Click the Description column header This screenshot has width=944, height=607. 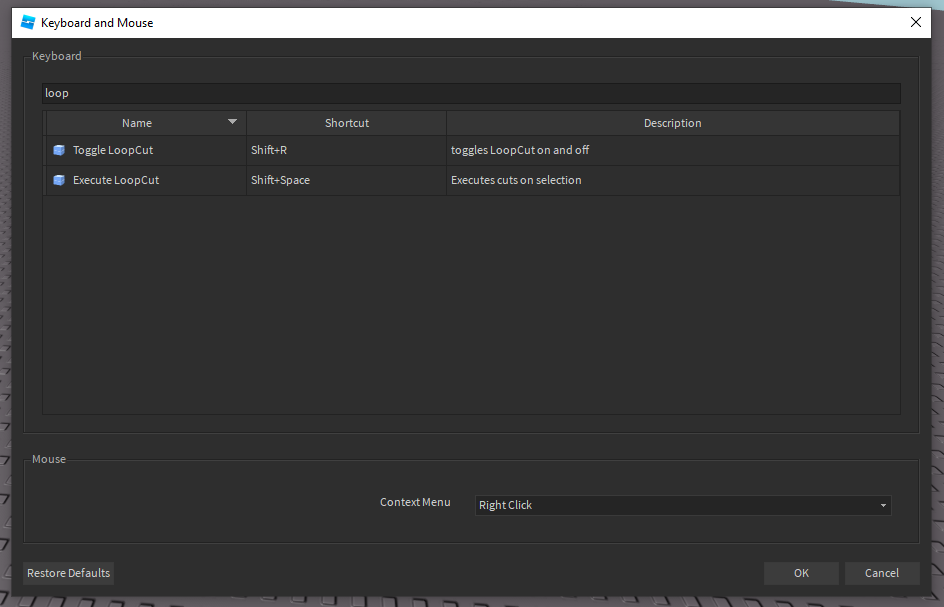(x=672, y=123)
